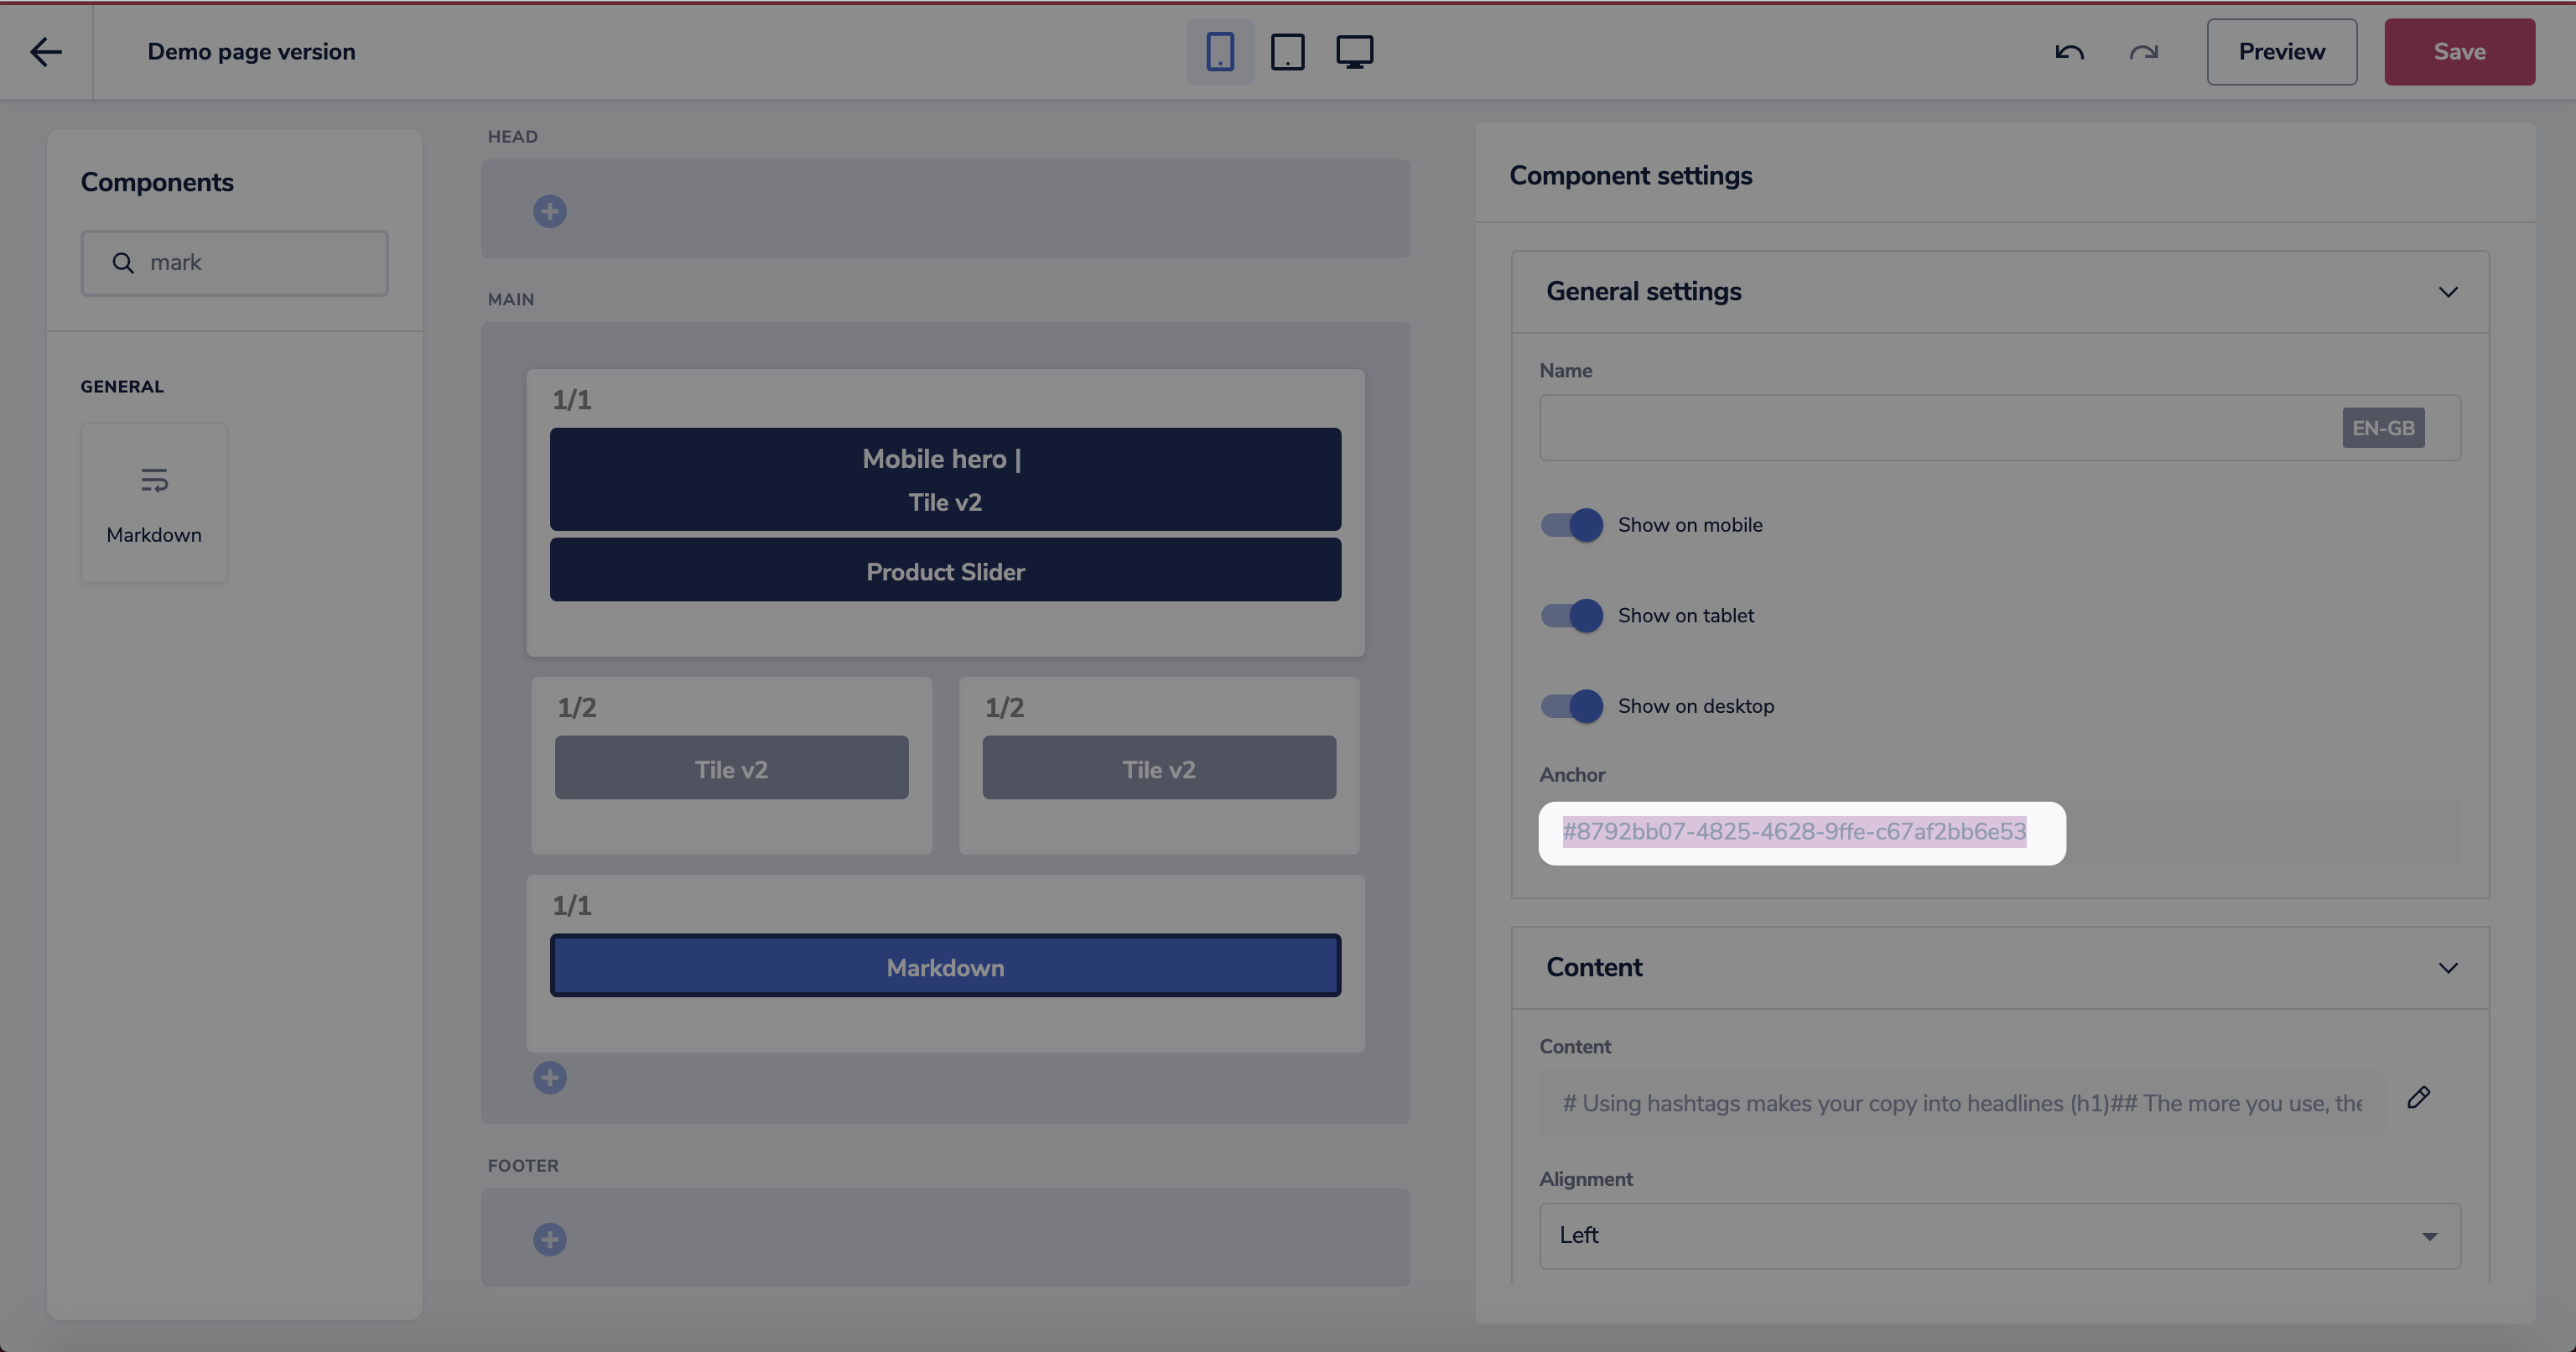Select the Markdown component card
2576x1352 pixels.
click(x=154, y=503)
